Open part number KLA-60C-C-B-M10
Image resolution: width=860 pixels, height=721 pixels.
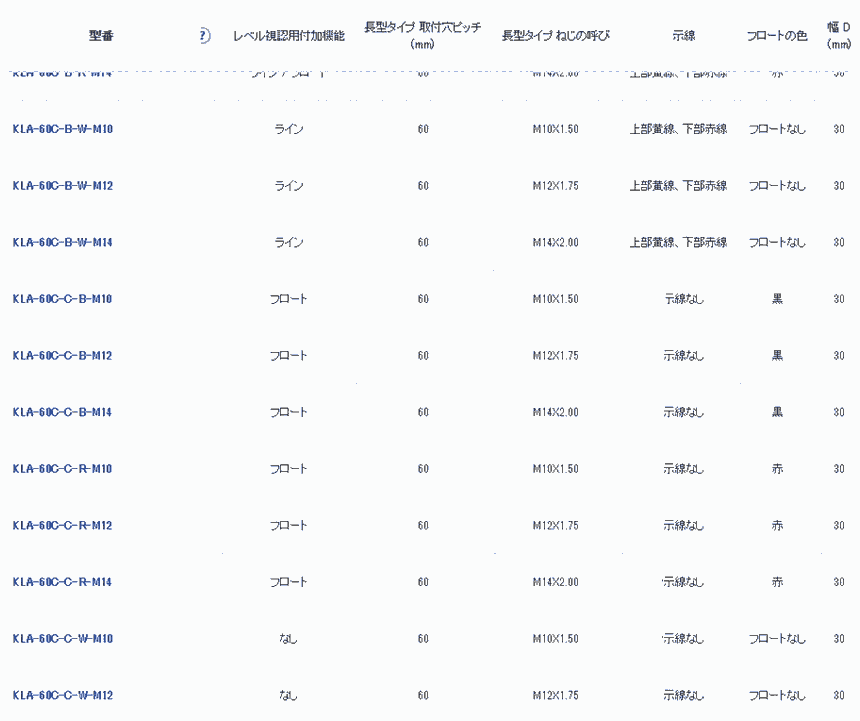tap(62, 299)
